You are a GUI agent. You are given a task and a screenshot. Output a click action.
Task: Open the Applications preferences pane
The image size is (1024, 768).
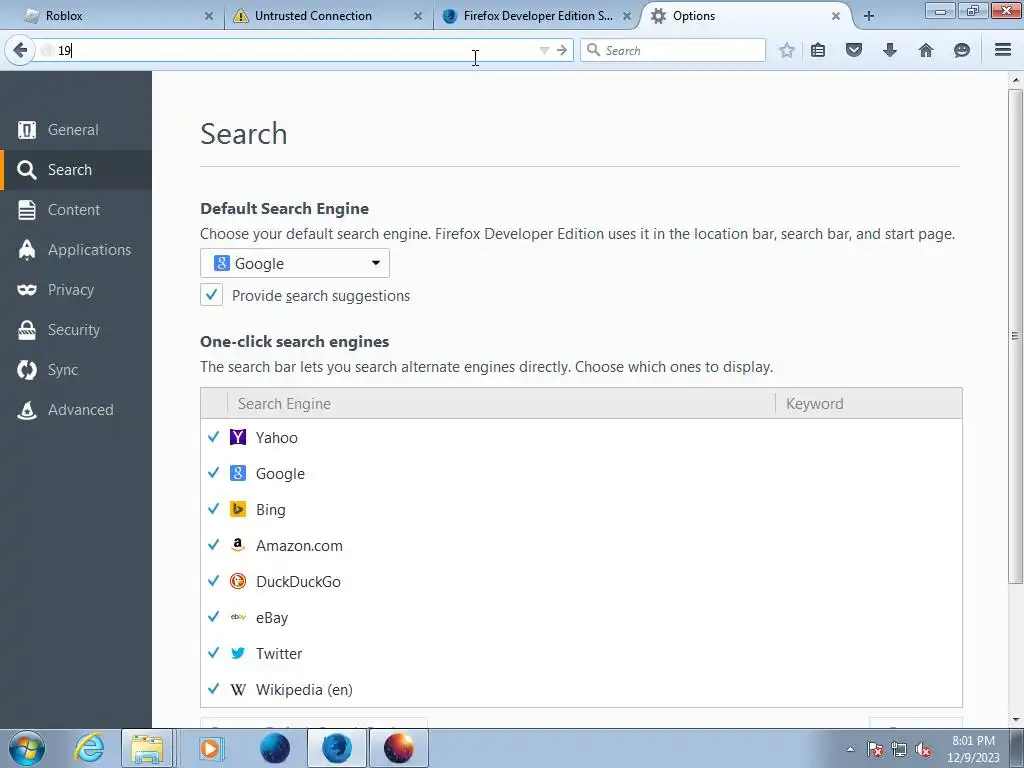pos(76,249)
